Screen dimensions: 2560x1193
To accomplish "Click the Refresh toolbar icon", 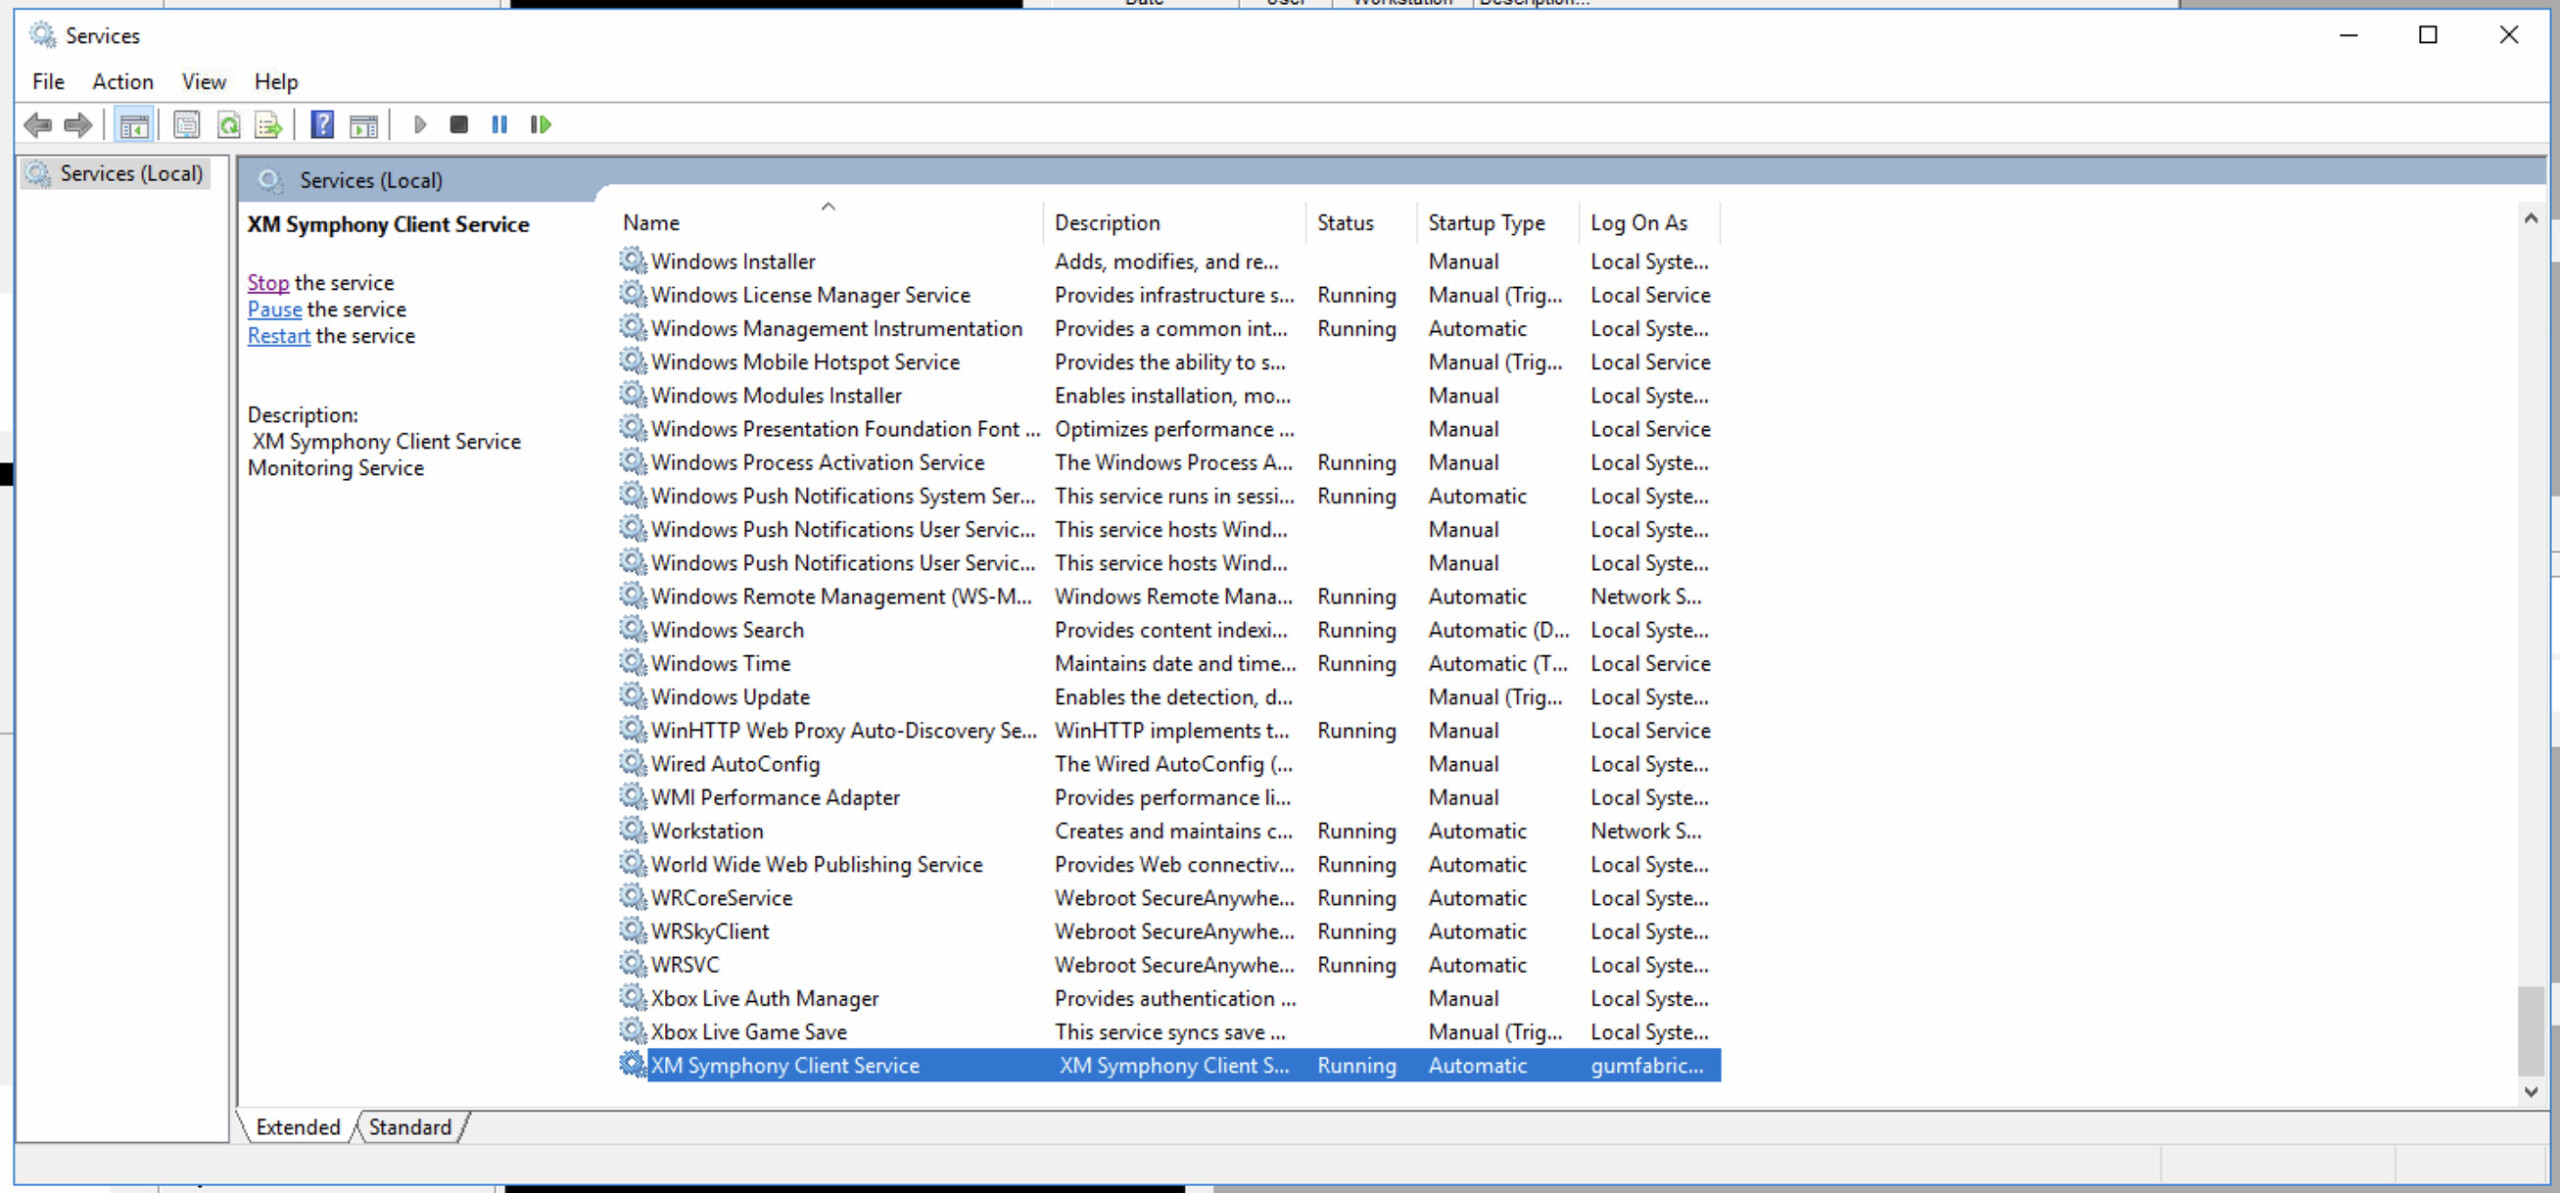I will pos(228,125).
